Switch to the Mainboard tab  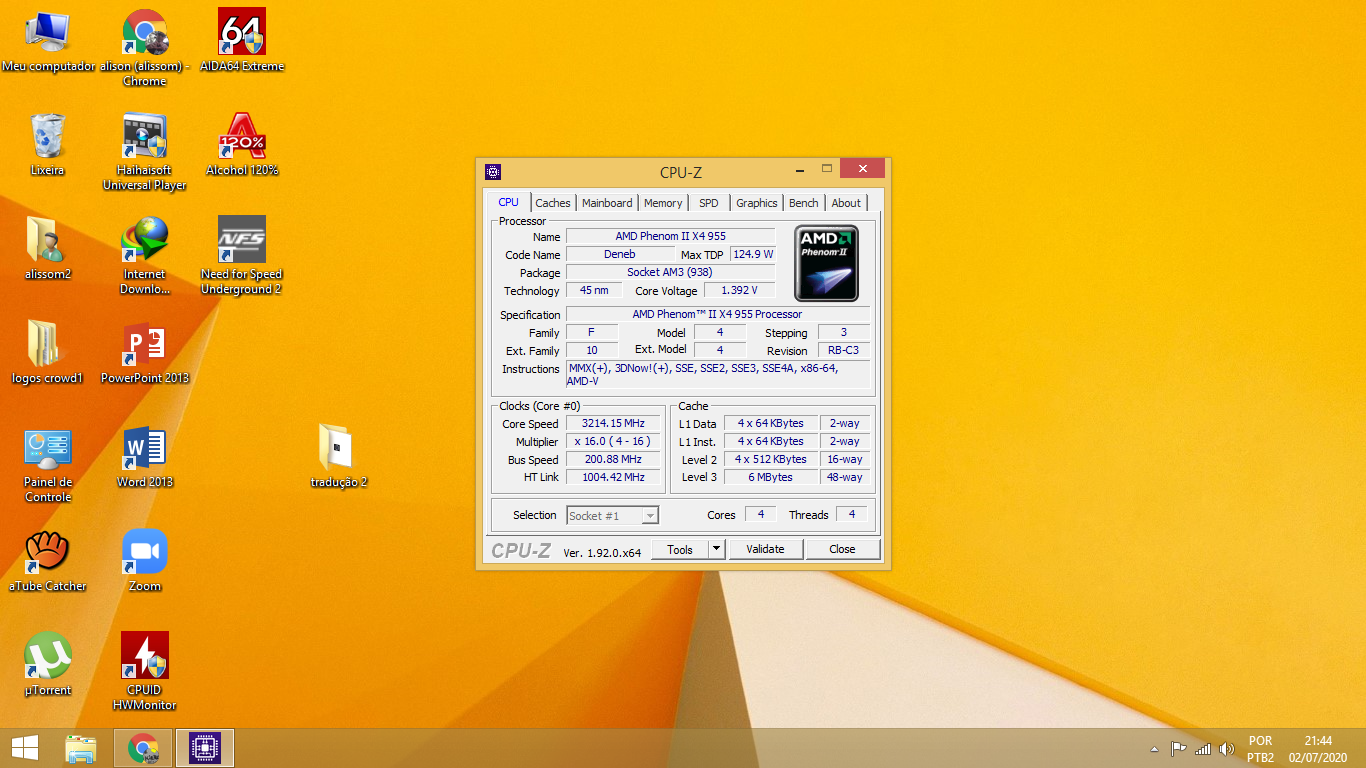tap(607, 203)
